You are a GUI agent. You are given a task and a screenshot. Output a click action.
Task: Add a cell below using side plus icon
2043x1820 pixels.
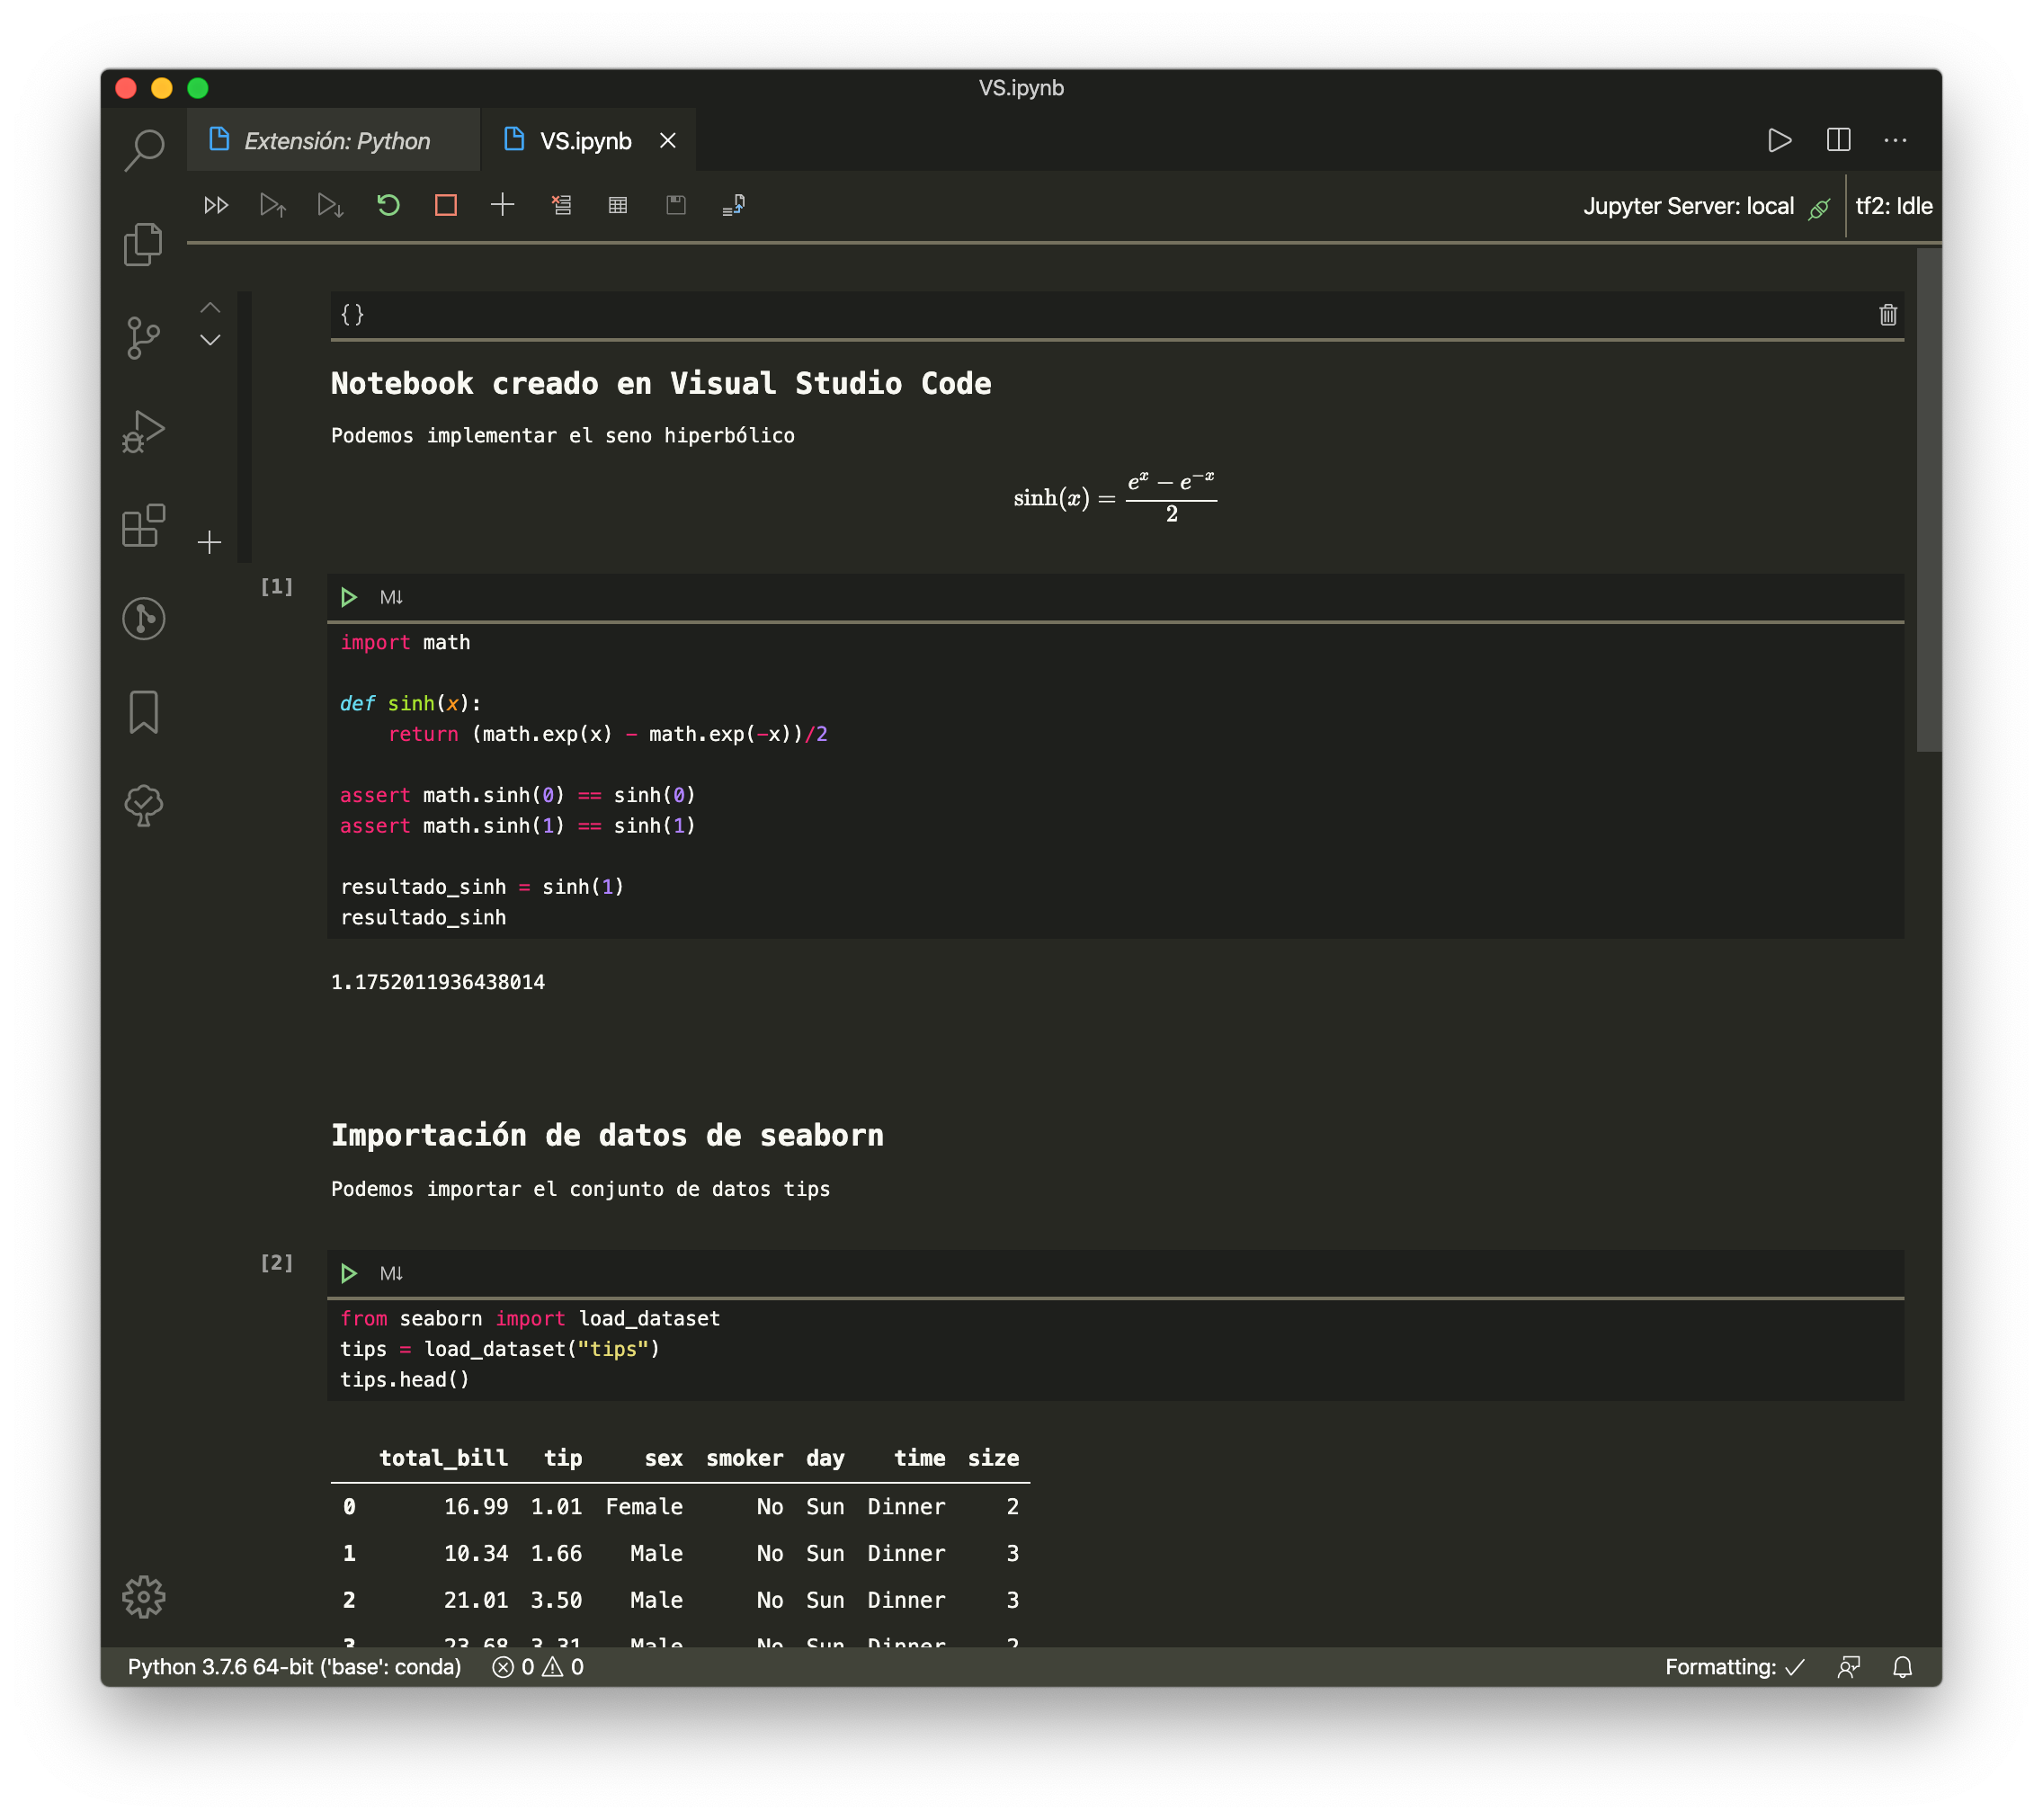209,543
